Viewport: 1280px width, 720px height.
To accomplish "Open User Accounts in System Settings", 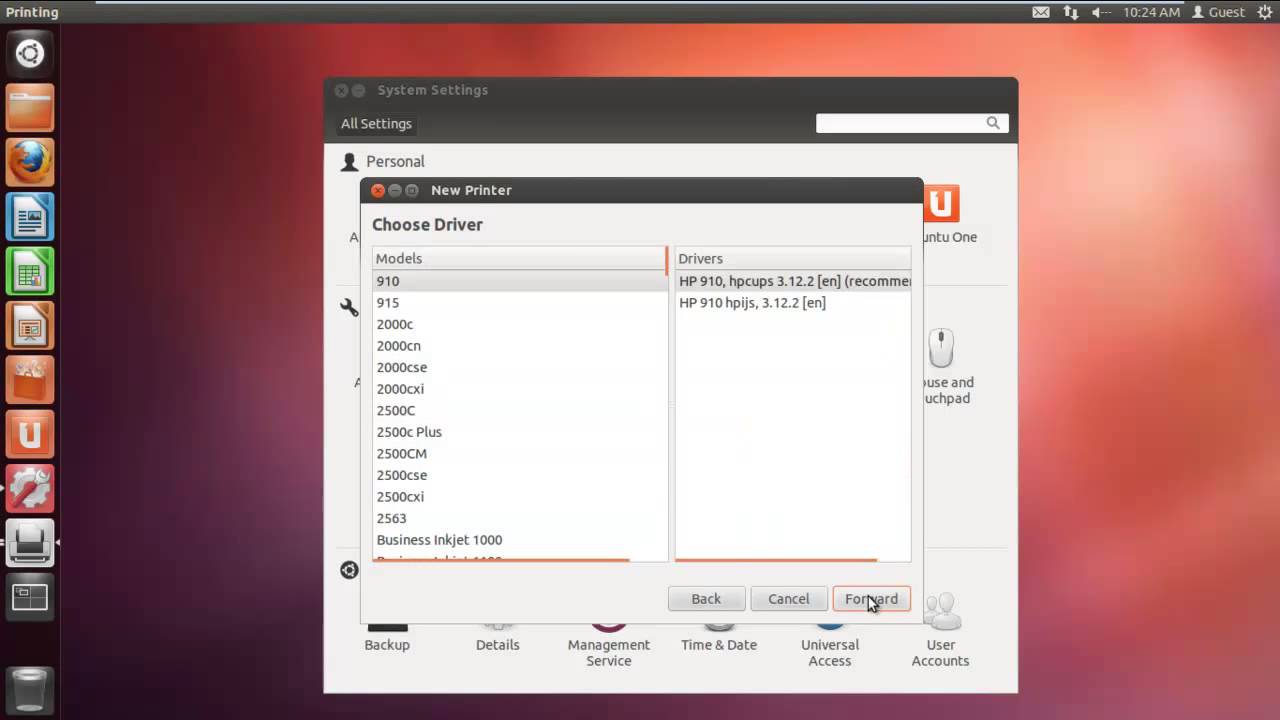I will 940,630.
